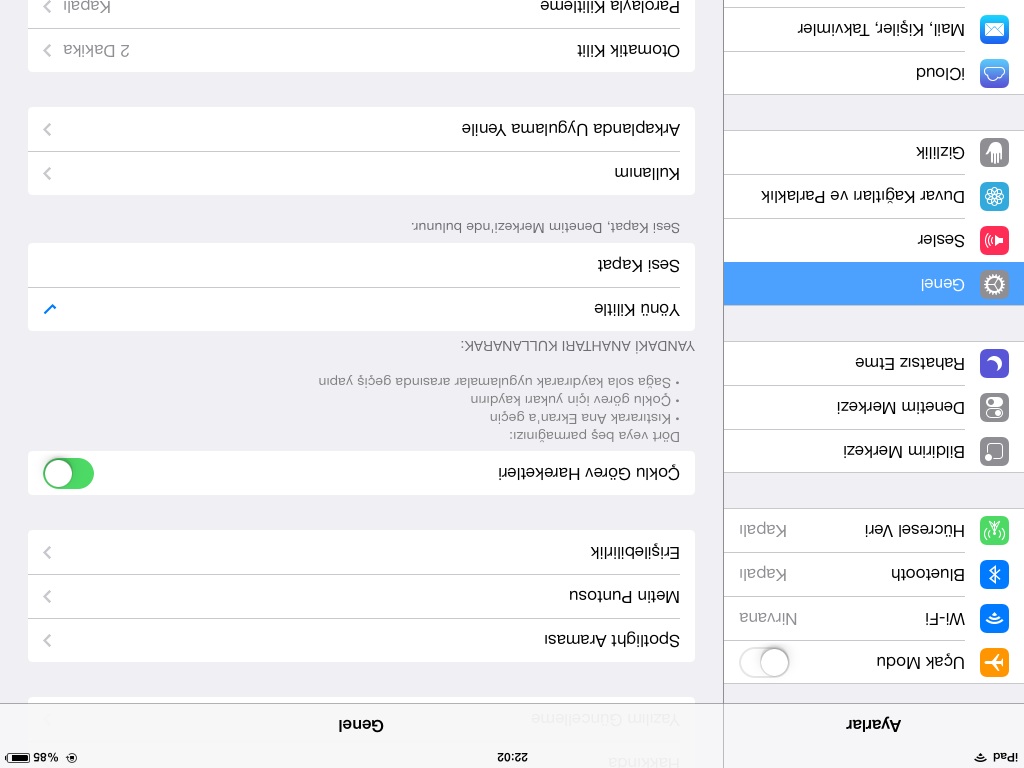1024x768 pixels.
Task: Click the Mail, Kişiler, Takvimler label
Action: click(x=881, y=29)
